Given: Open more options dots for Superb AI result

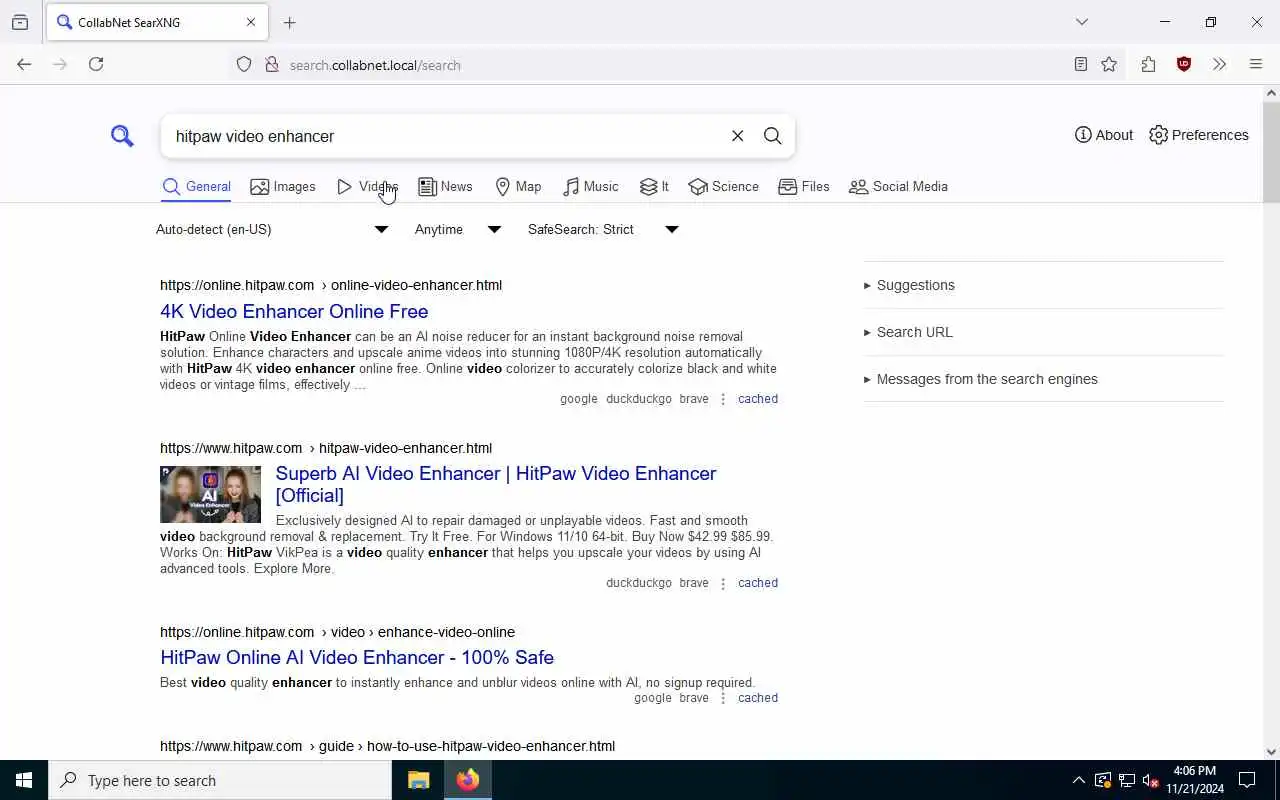Looking at the screenshot, I should [x=723, y=583].
